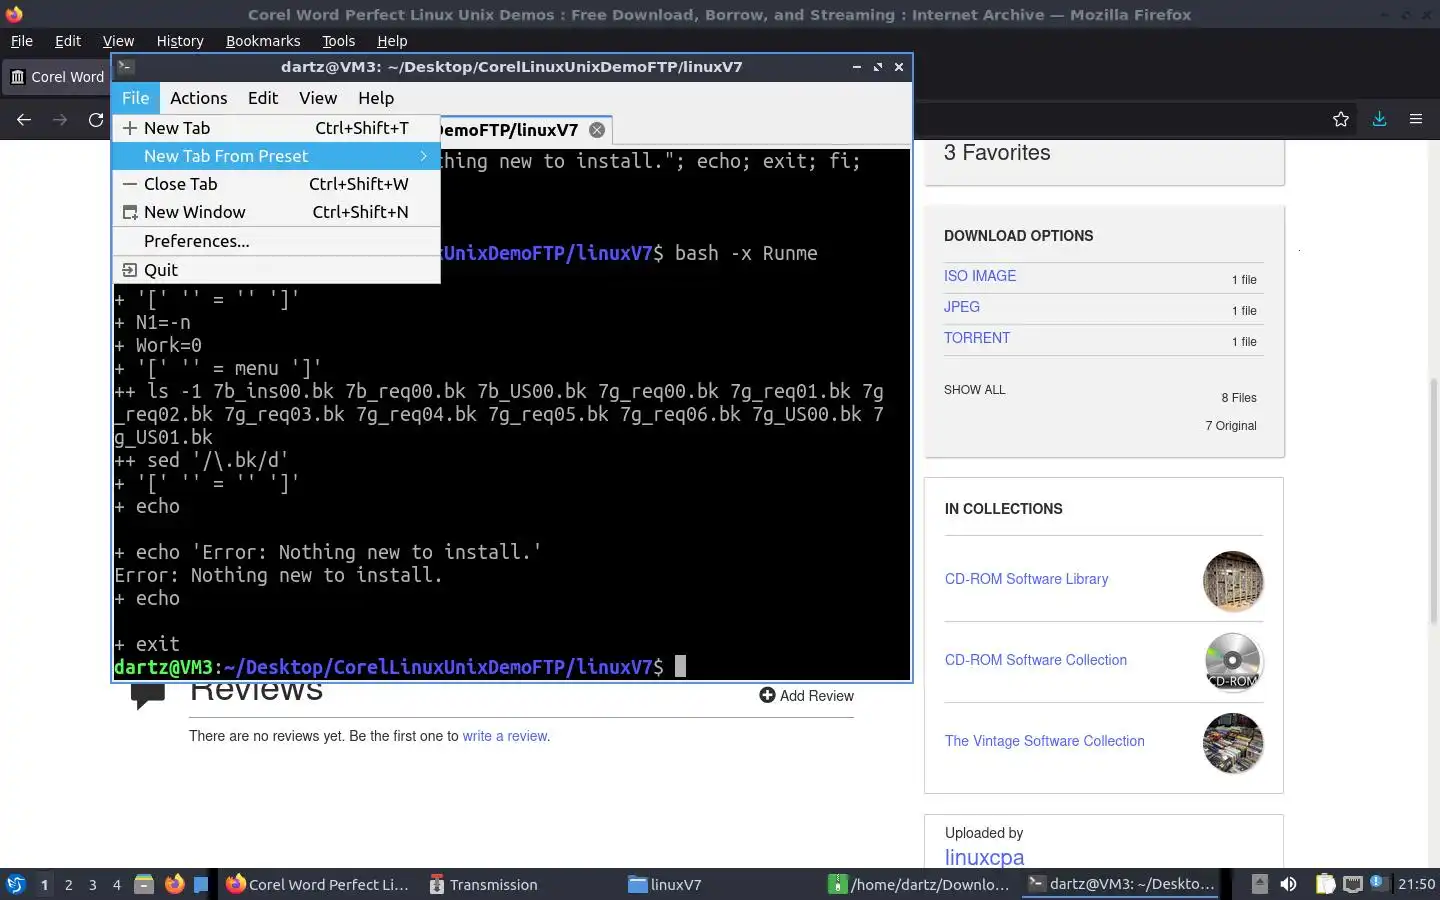Open CD-ROM Software Library collection link
The width and height of the screenshot is (1440, 900).
click(1026, 579)
